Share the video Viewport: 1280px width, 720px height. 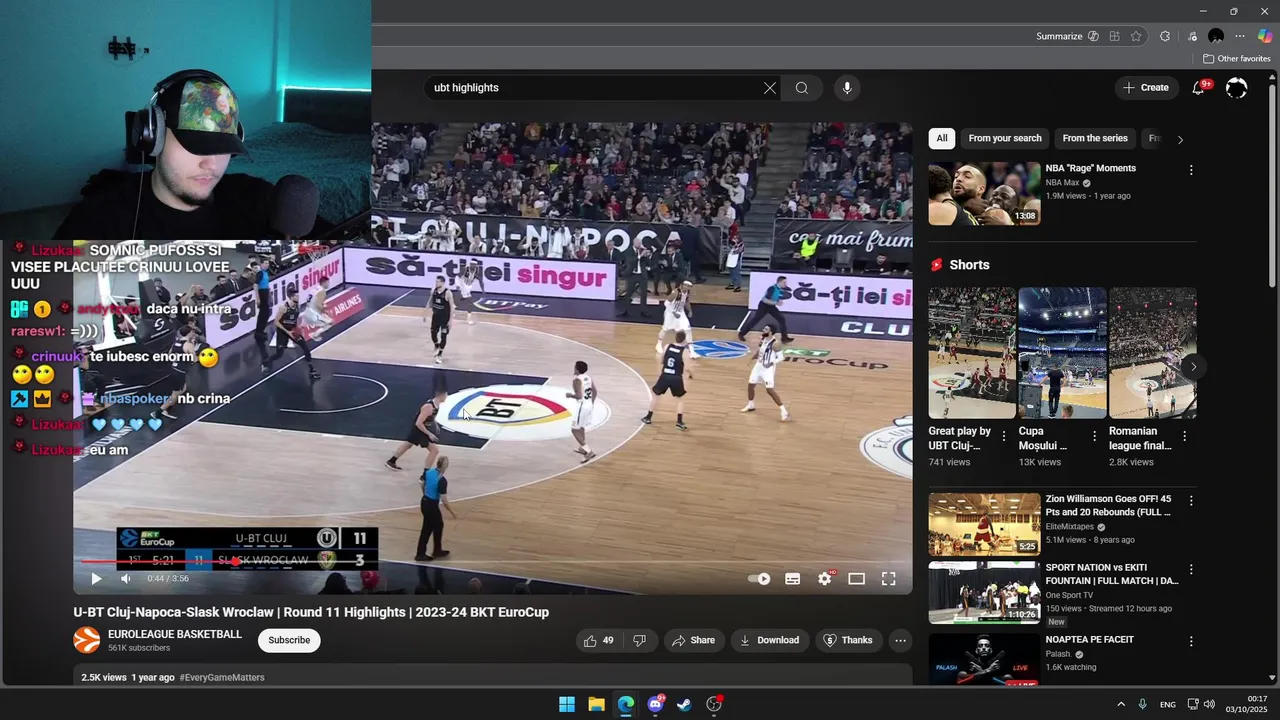click(693, 640)
